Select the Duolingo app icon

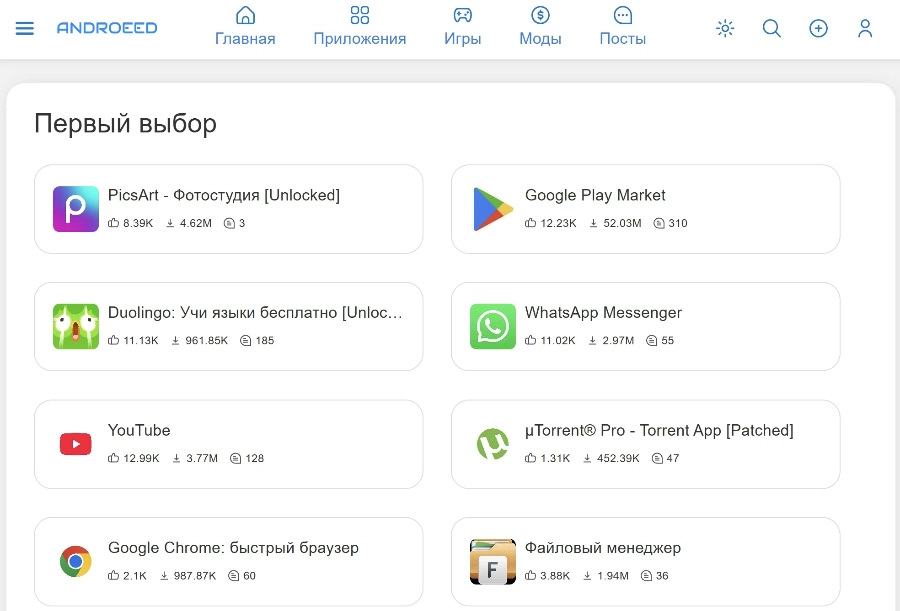point(75,326)
